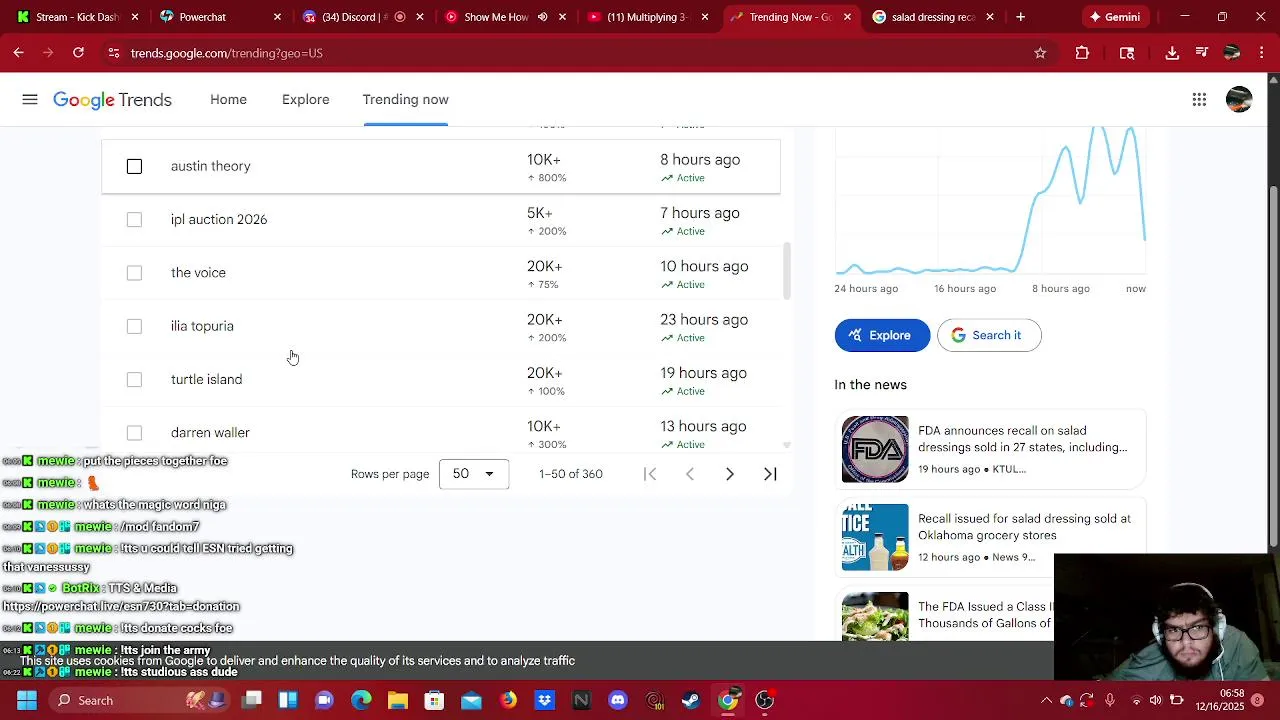Reload the Trending now page
This screenshot has width=1280, height=720.
(x=78, y=53)
